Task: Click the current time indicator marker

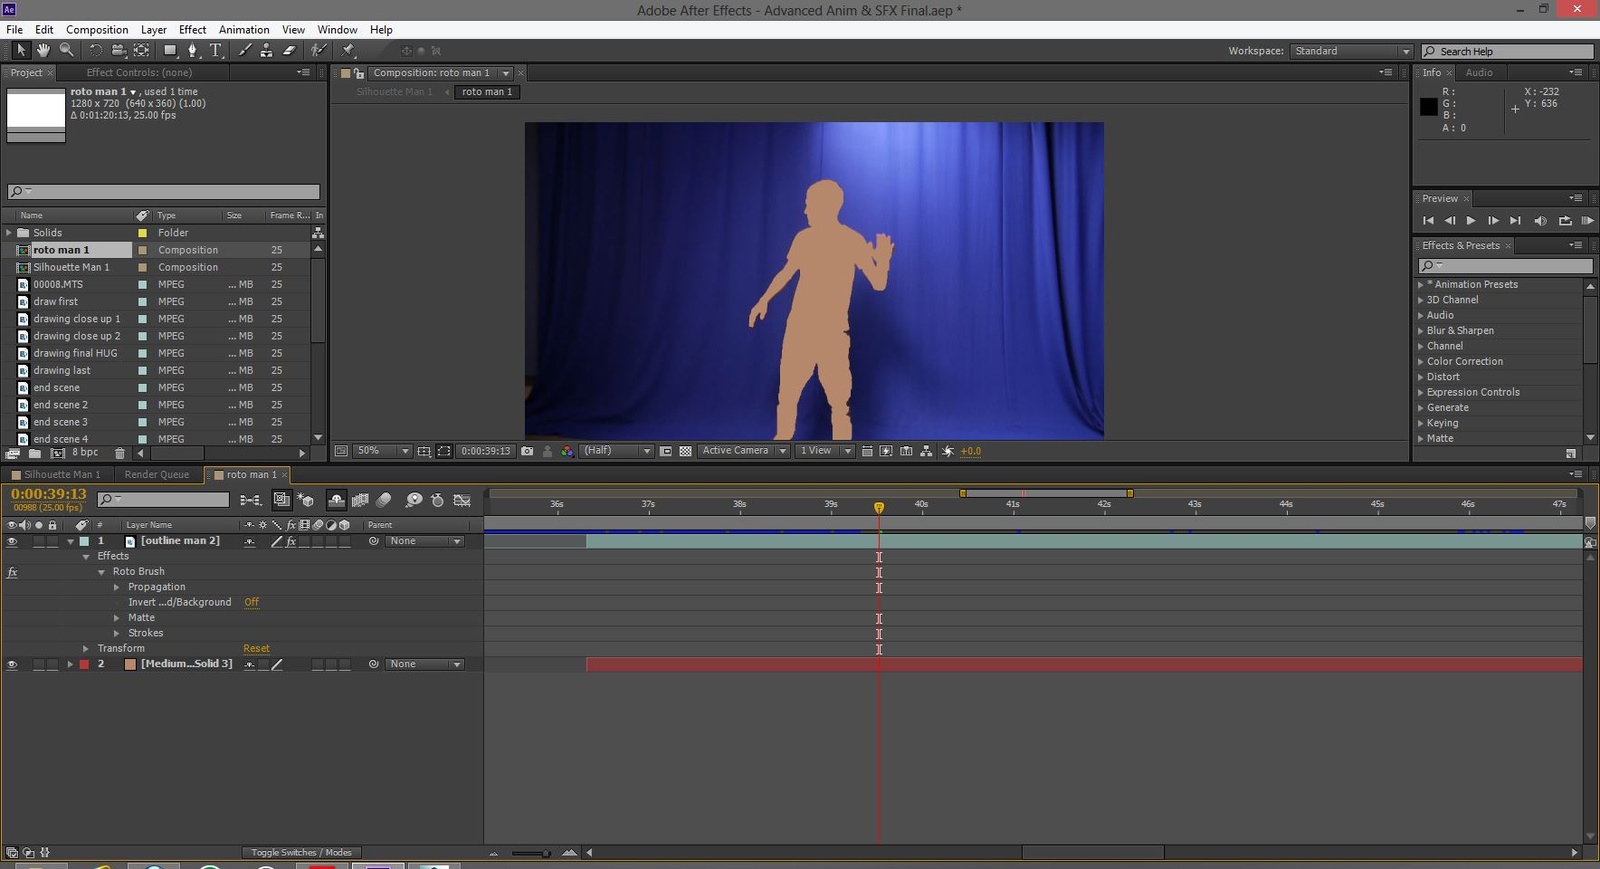Action: (879, 508)
